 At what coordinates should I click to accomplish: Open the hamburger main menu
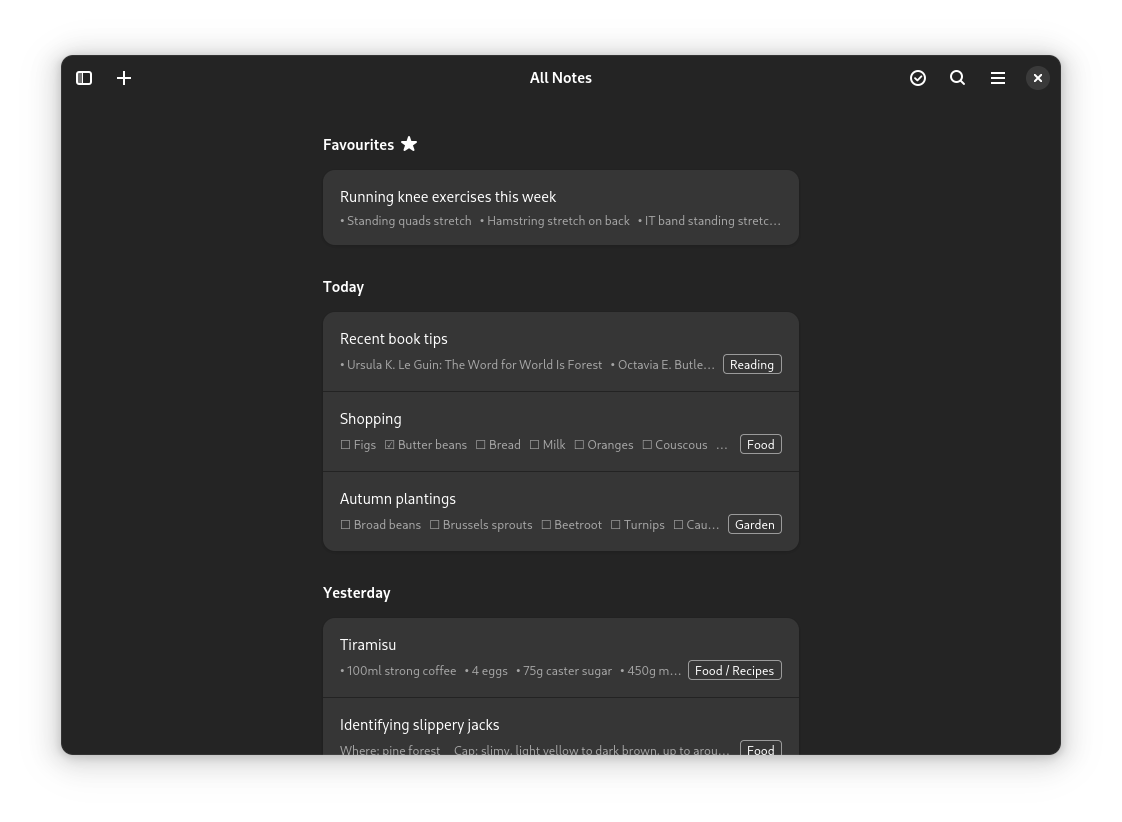[998, 78]
